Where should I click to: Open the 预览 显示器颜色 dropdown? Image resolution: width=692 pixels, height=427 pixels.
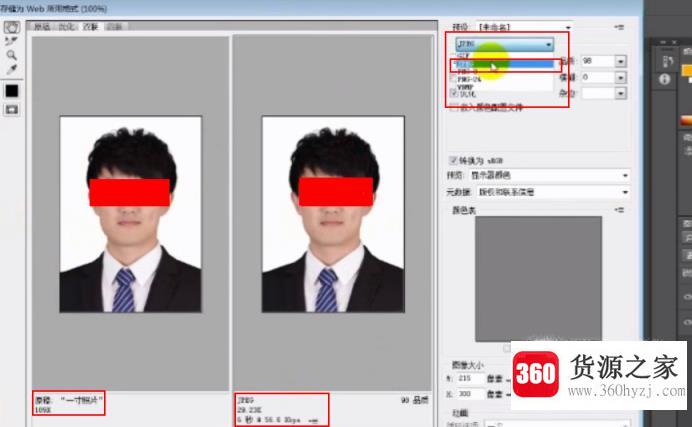(549, 175)
